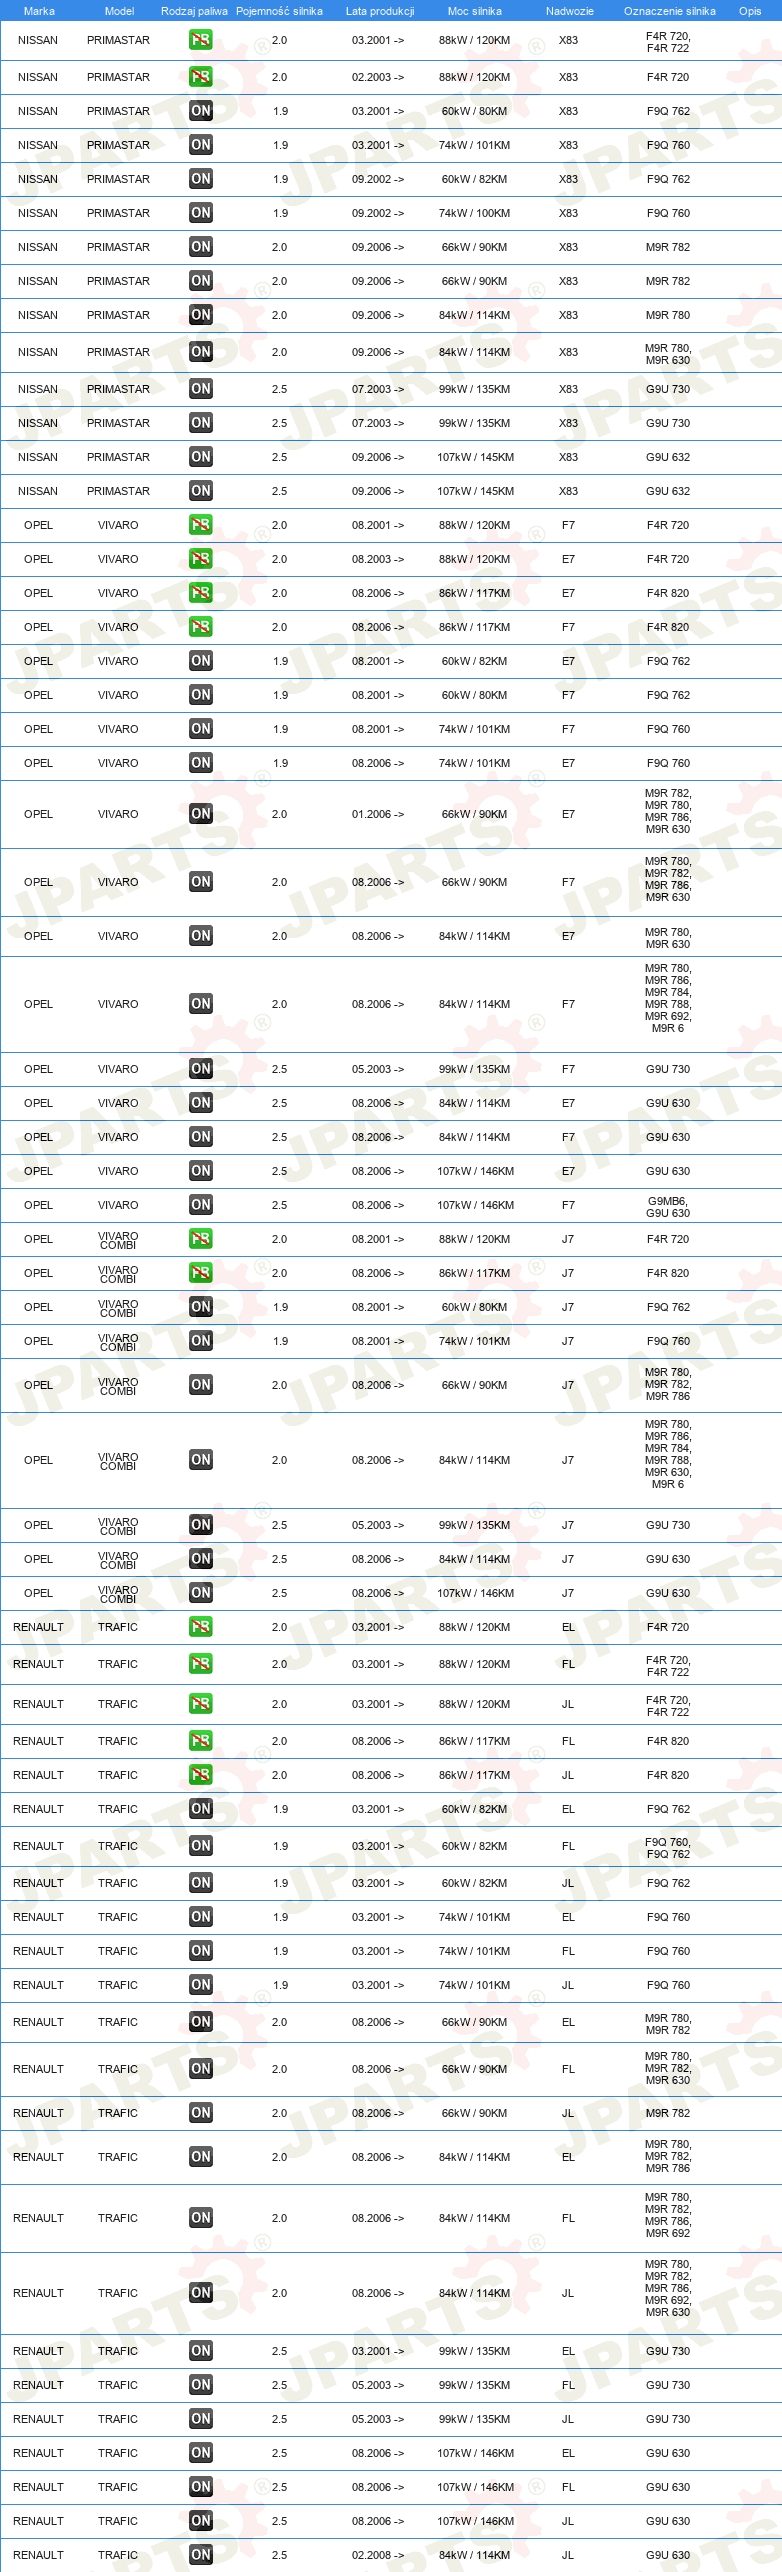Click ON icon in Vivaro Combi 60kW / 80KM row
This screenshot has height=2572, width=782.
[201, 1307]
